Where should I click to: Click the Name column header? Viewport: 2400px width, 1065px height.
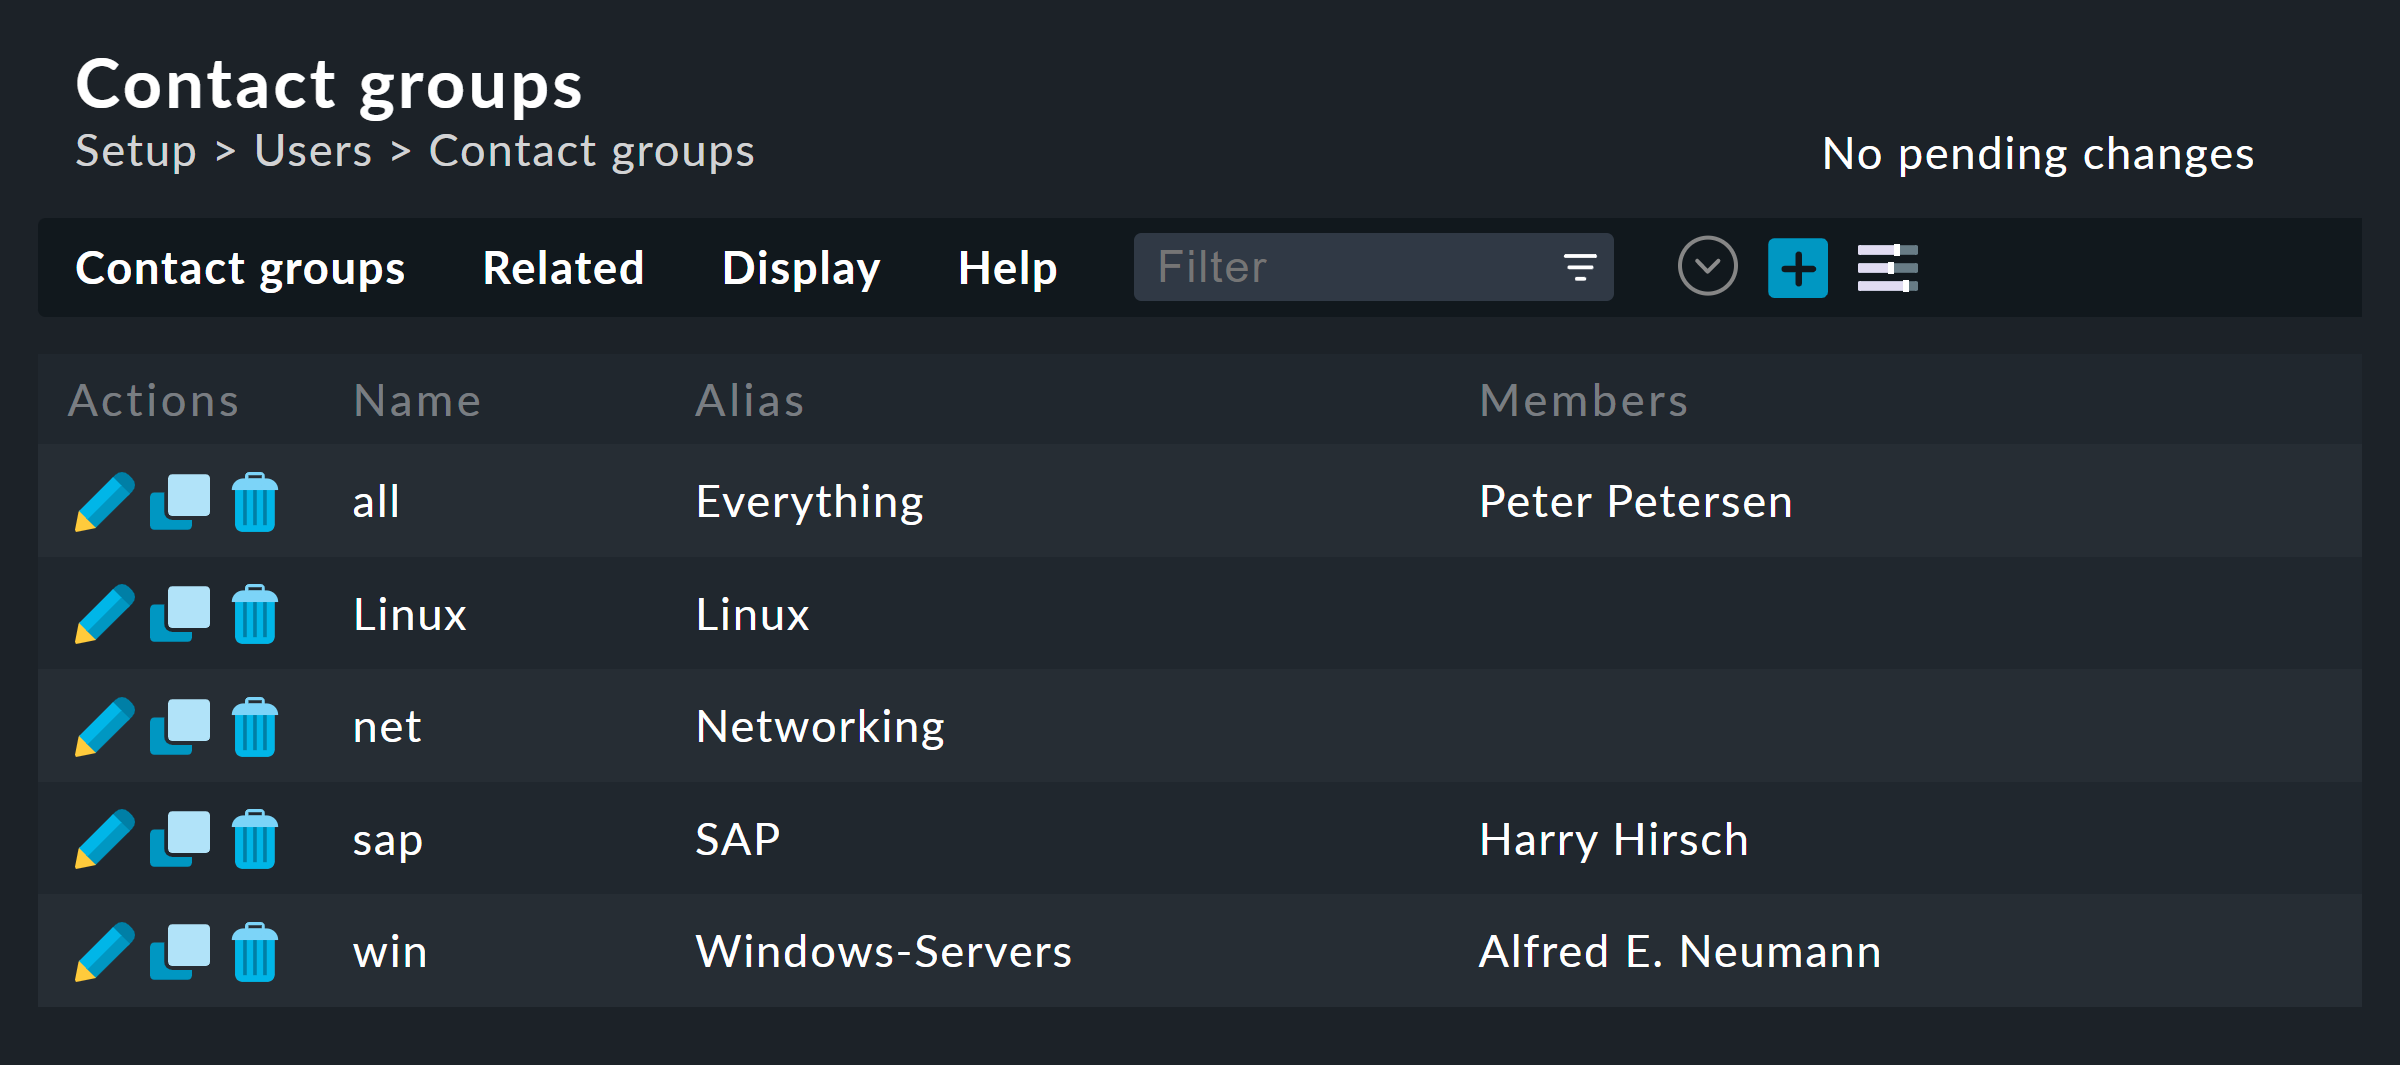point(418,401)
